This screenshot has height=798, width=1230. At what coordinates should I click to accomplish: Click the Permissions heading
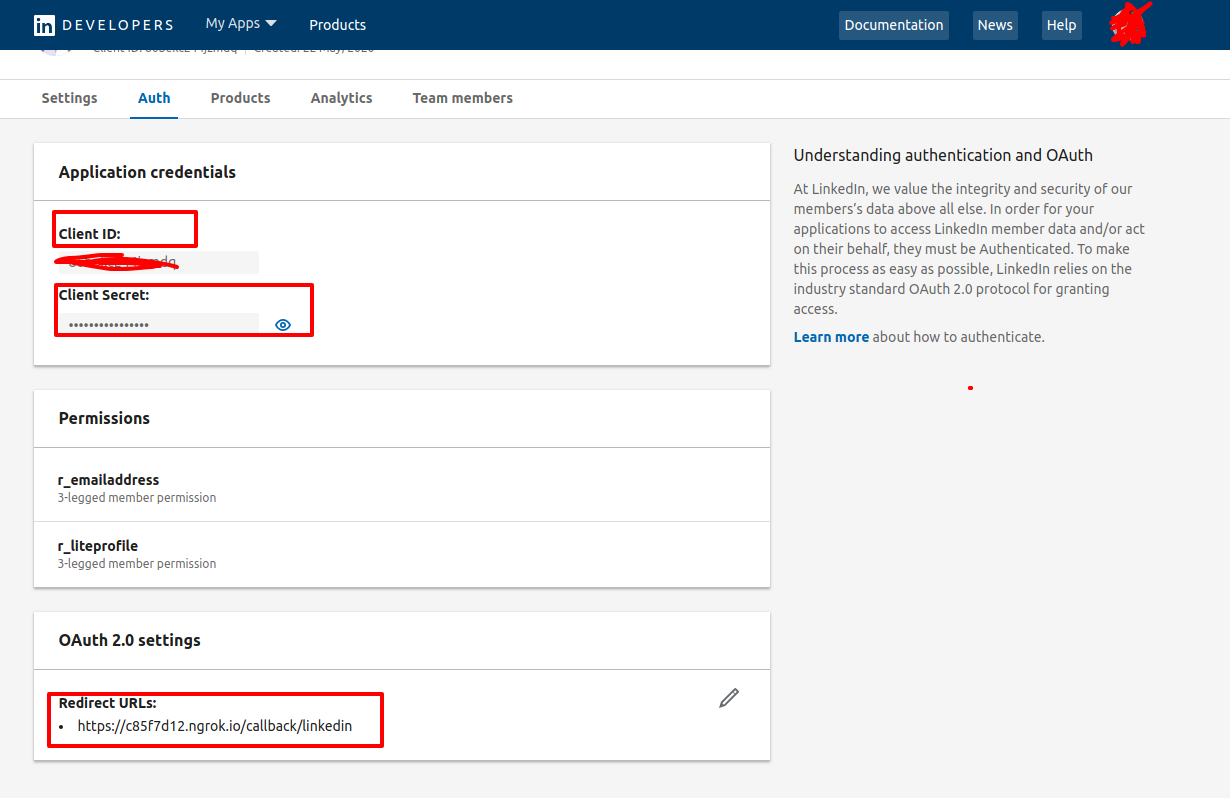104,418
